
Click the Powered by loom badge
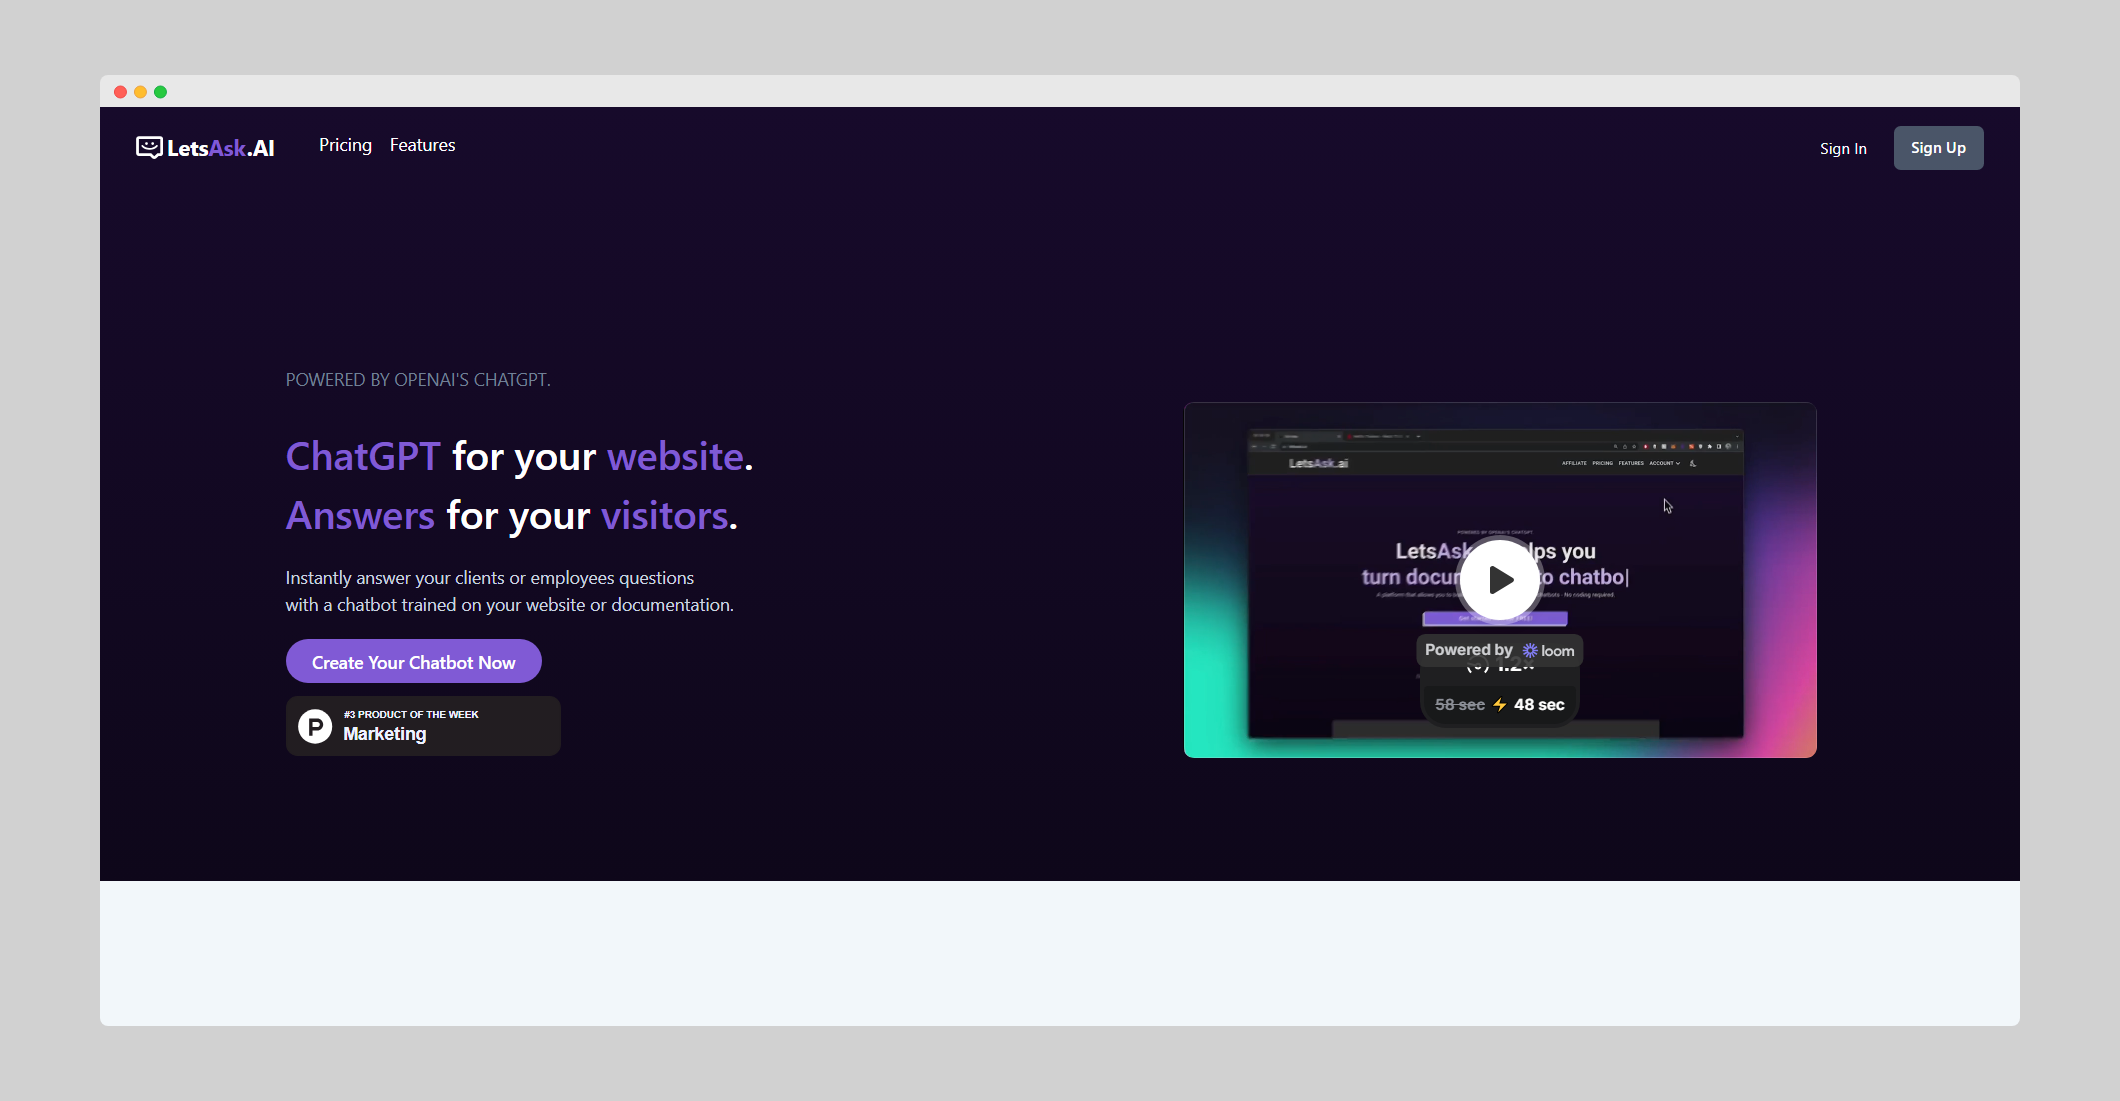1499,650
